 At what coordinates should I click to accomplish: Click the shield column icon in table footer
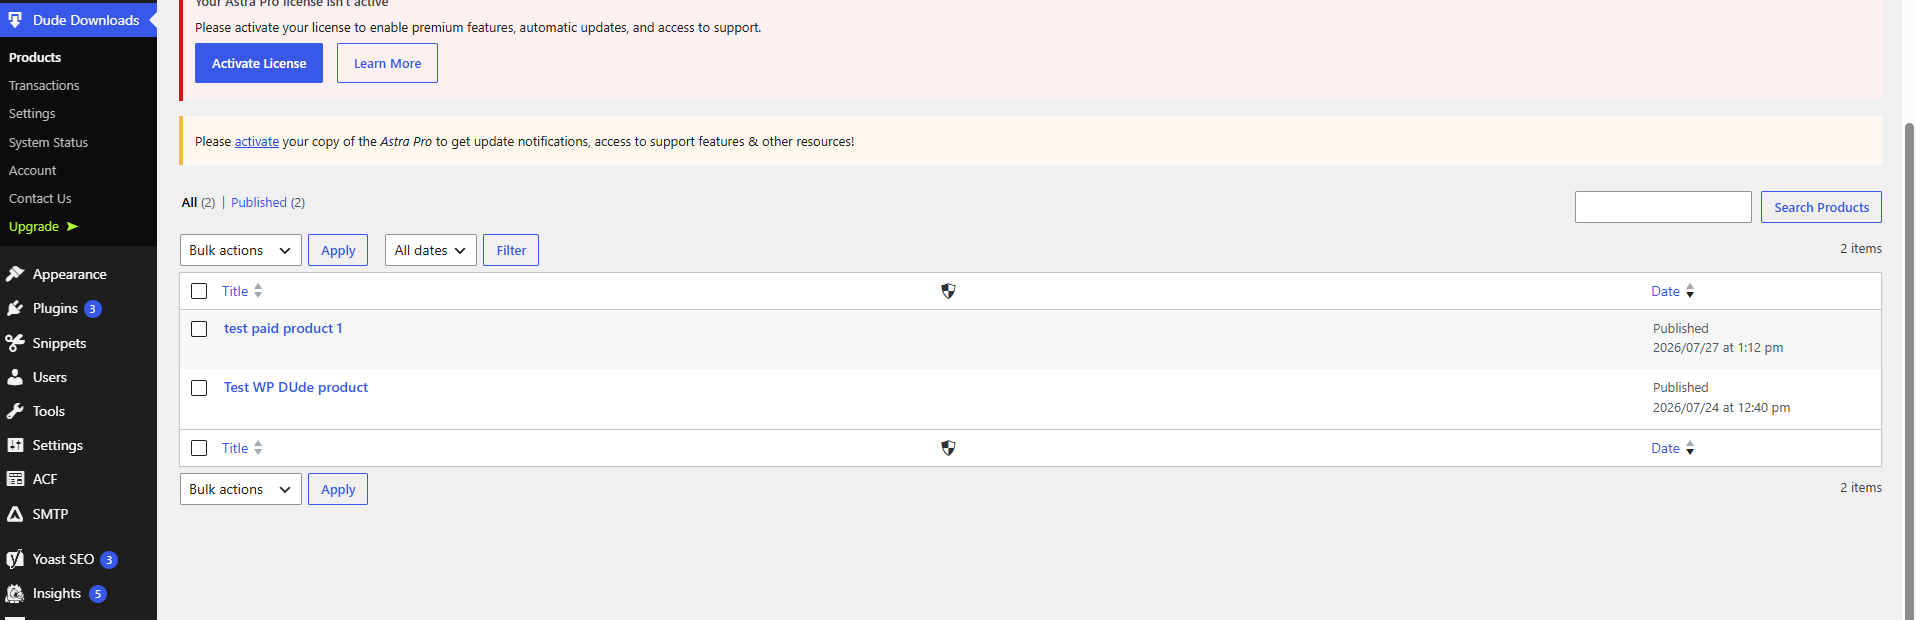[x=948, y=448]
